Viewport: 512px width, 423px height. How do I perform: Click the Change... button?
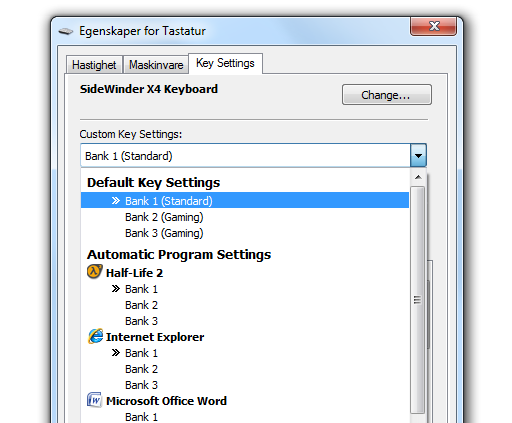point(387,95)
